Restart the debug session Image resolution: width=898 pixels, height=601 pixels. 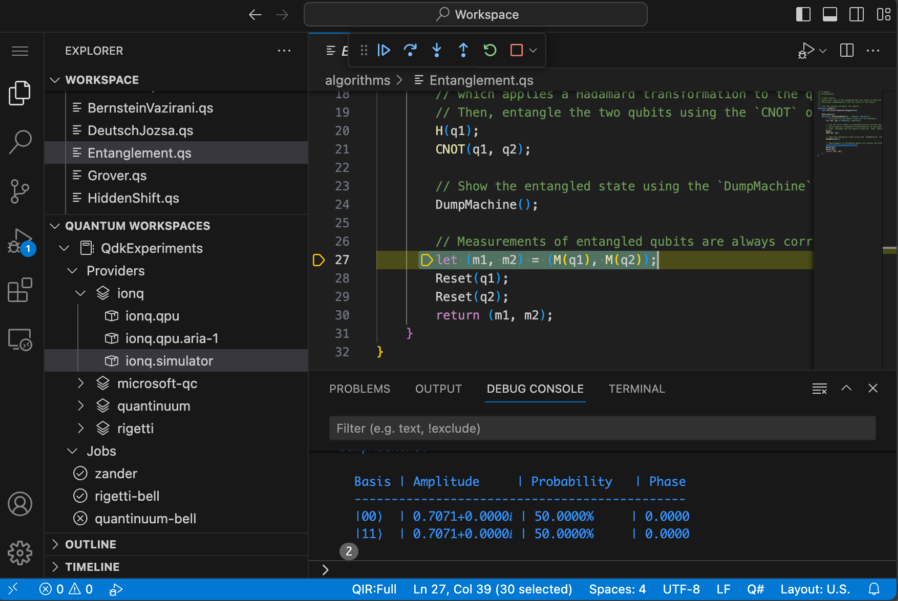coord(490,50)
